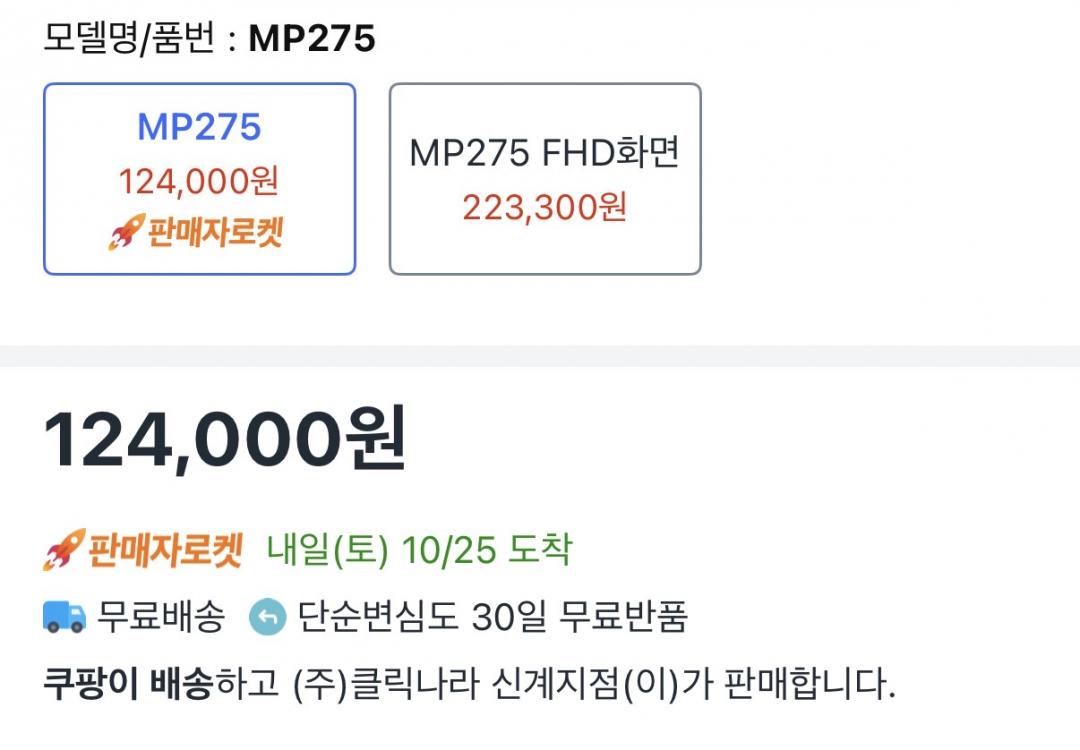Click the bold 쿠팡이 배송 text
Screen dimensions: 1080x750
point(127,684)
